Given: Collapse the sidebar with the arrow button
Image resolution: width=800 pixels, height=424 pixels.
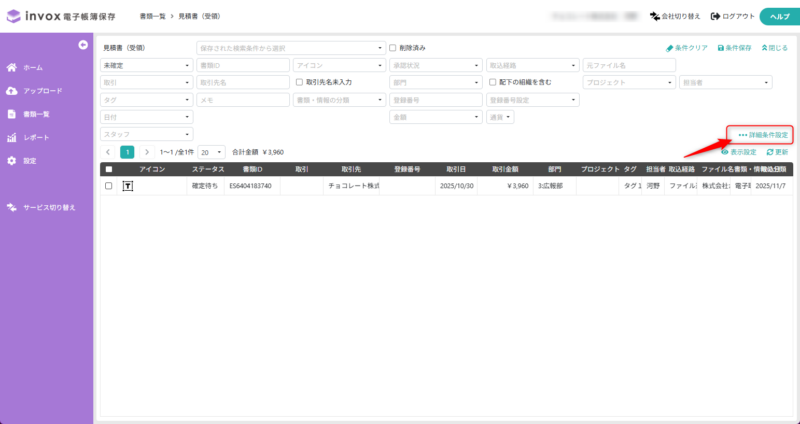Looking at the screenshot, I should (83, 45).
